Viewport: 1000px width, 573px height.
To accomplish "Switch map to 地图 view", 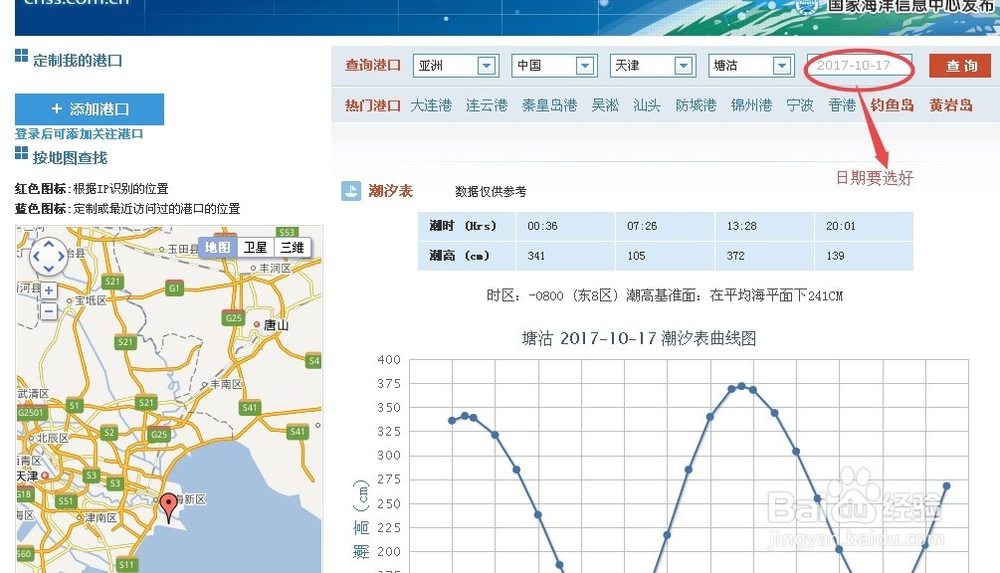I will pyautogui.click(x=217, y=247).
